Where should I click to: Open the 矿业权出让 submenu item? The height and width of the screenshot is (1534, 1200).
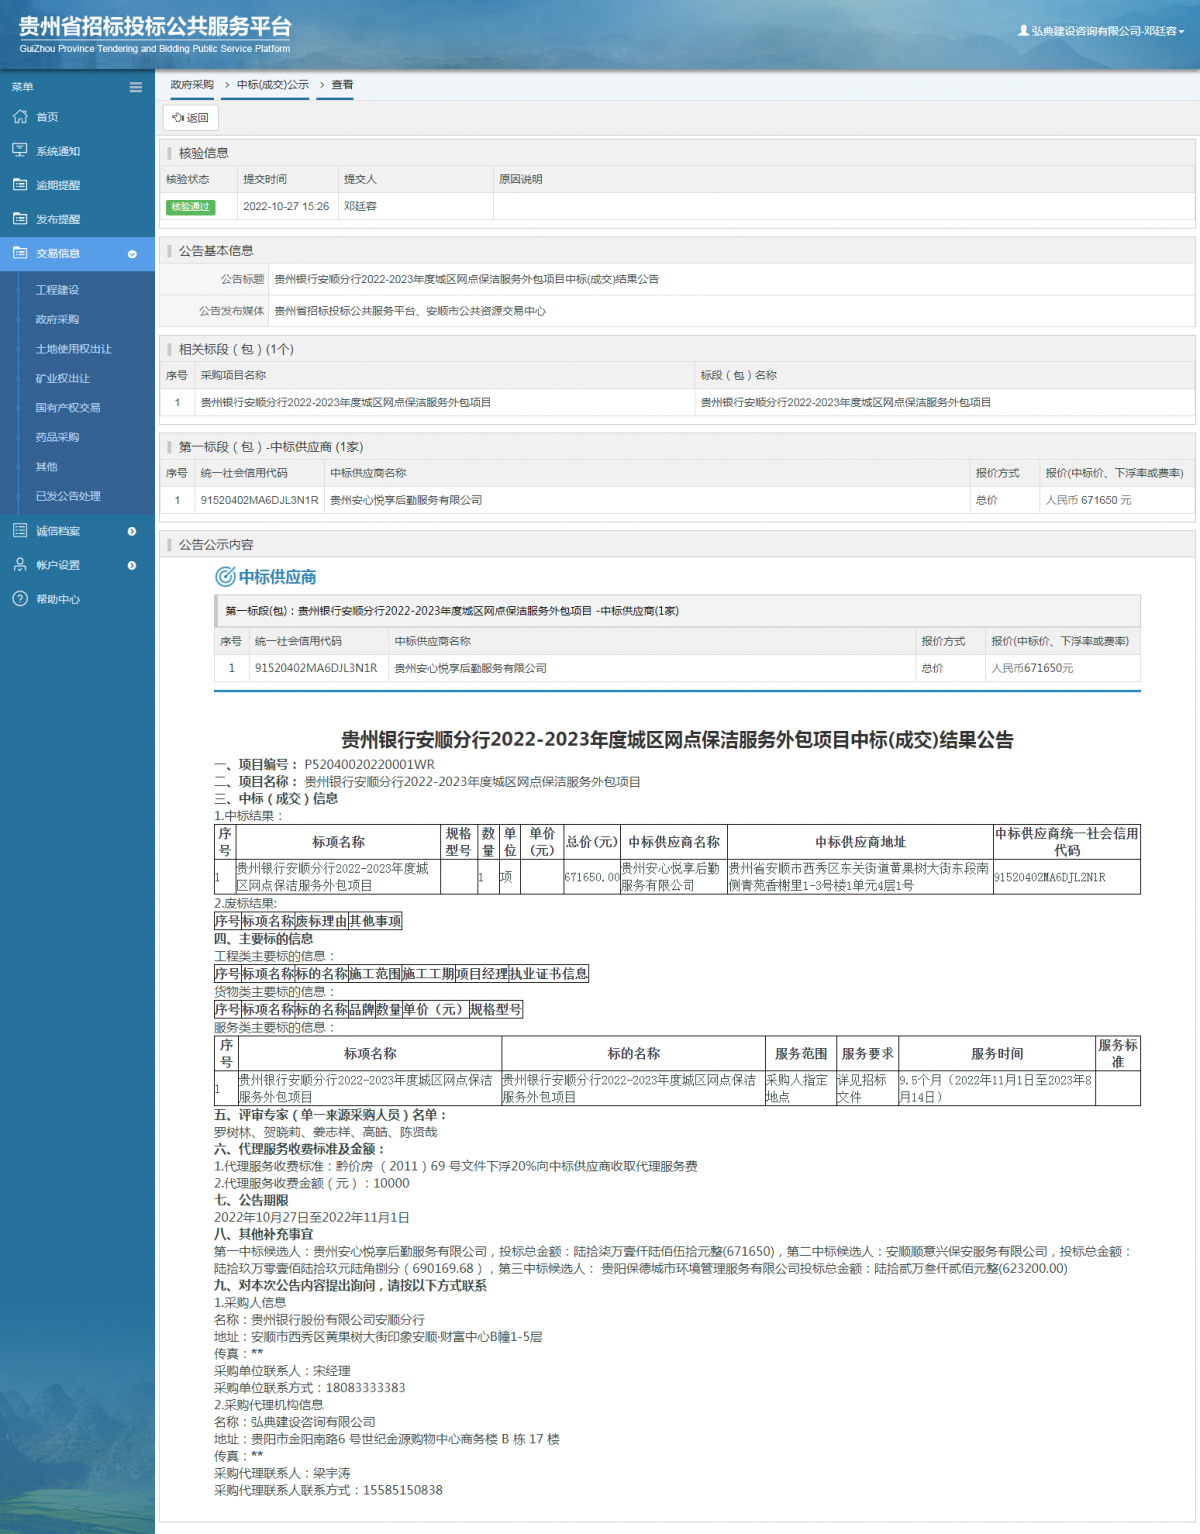point(63,378)
